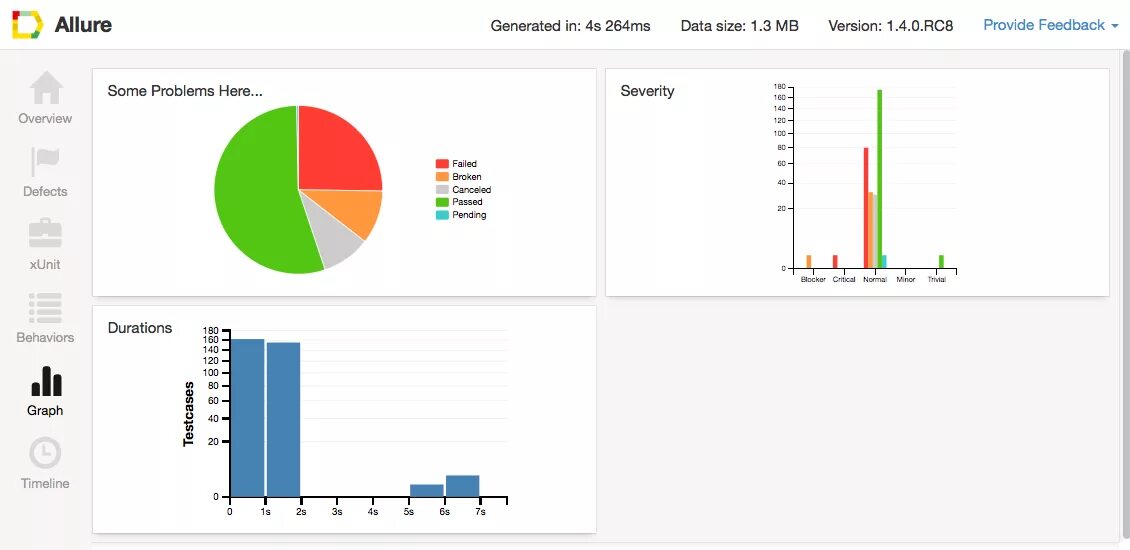Click the Canceled gray legend swatch

coord(442,190)
